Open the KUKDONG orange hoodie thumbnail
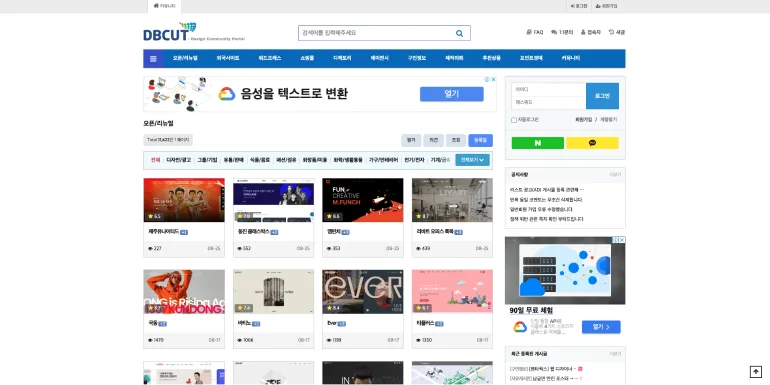Viewport: 770px width, 385px height. 184,292
